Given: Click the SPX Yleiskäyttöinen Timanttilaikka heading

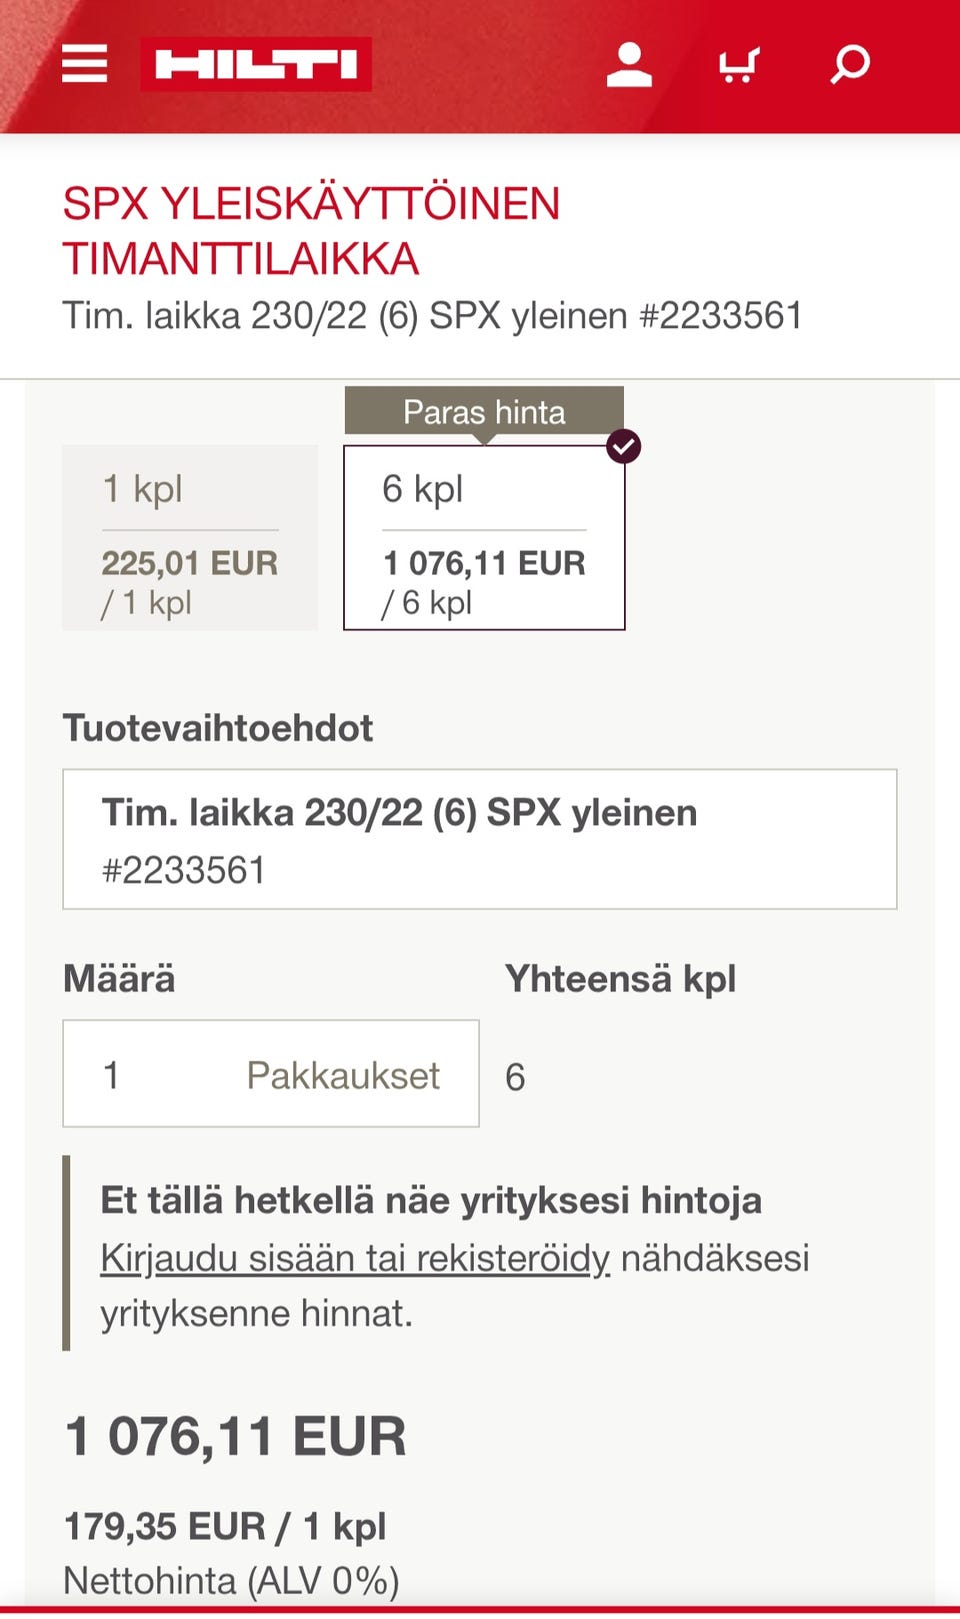Looking at the screenshot, I should click(311, 231).
